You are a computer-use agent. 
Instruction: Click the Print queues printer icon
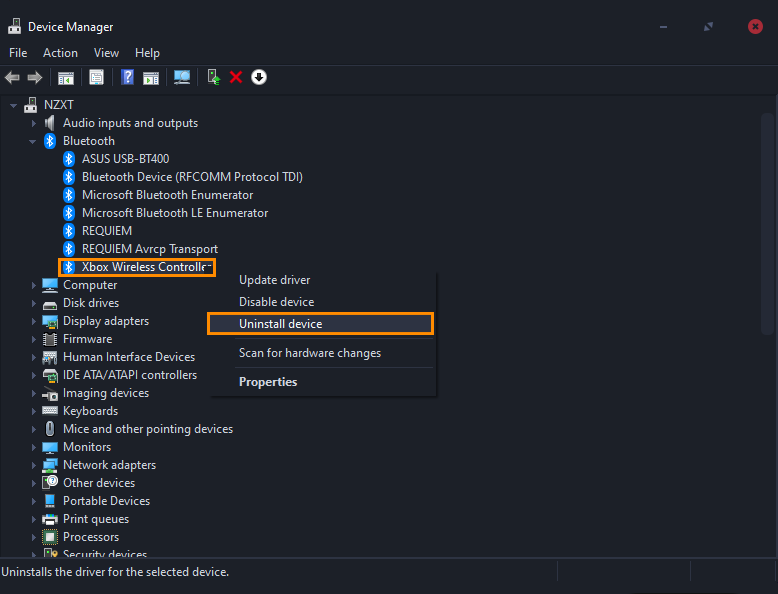point(50,519)
